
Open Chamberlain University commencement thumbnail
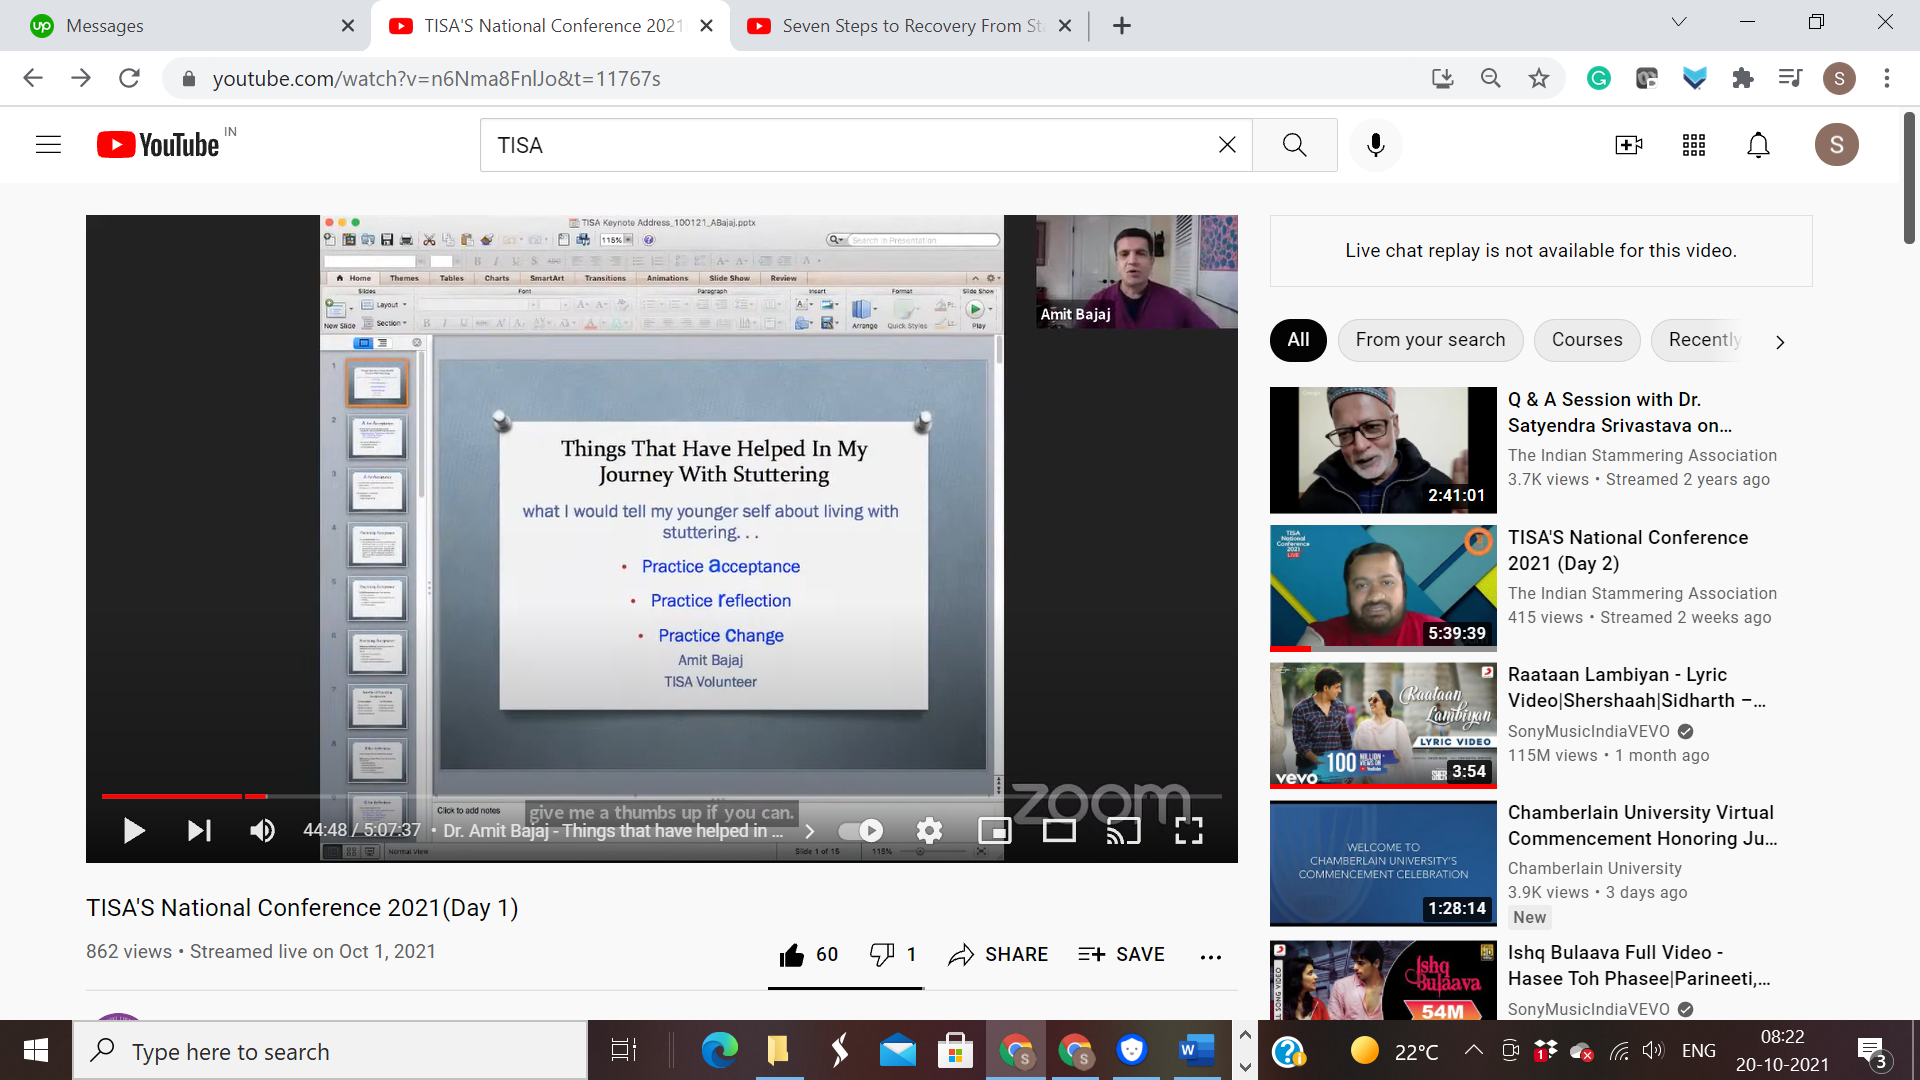1383,863
